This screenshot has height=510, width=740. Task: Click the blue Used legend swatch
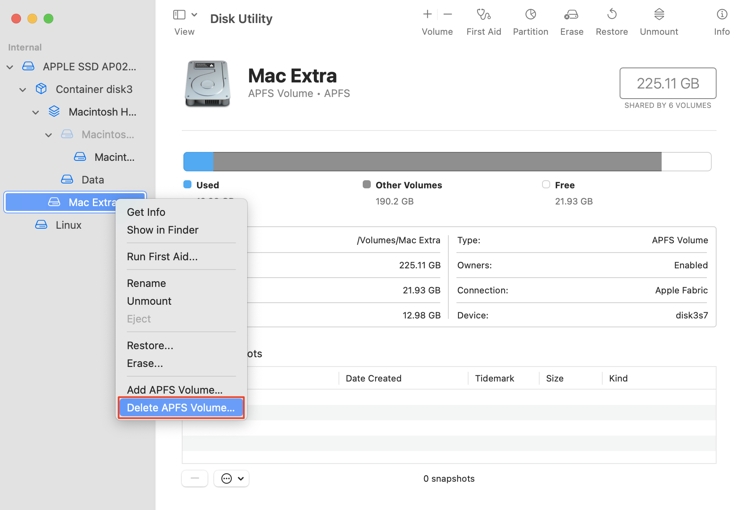[x=187, y=184]
